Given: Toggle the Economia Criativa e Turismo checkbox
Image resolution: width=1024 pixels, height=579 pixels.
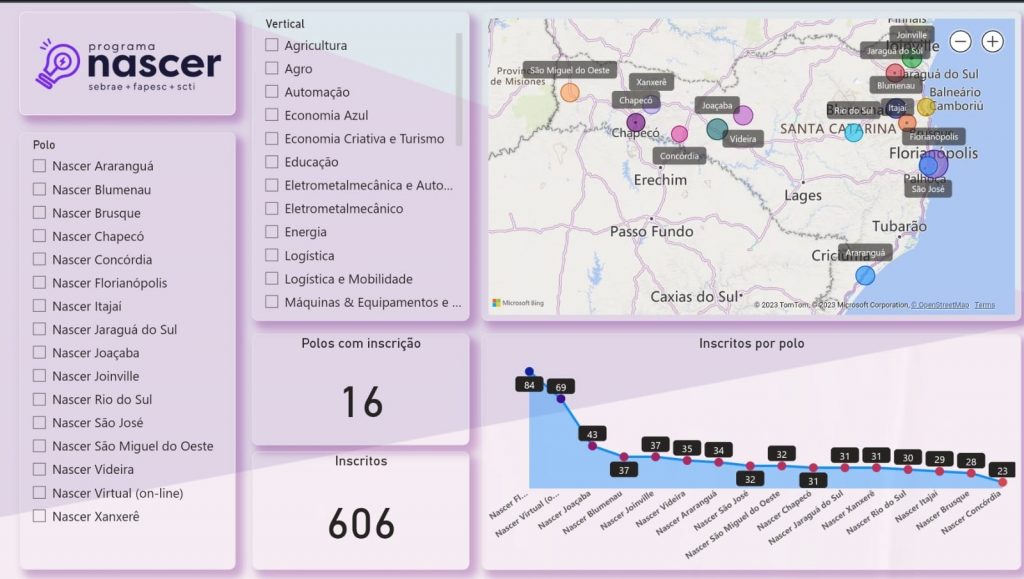Looking at the screenshot, I should coord(272,139).
